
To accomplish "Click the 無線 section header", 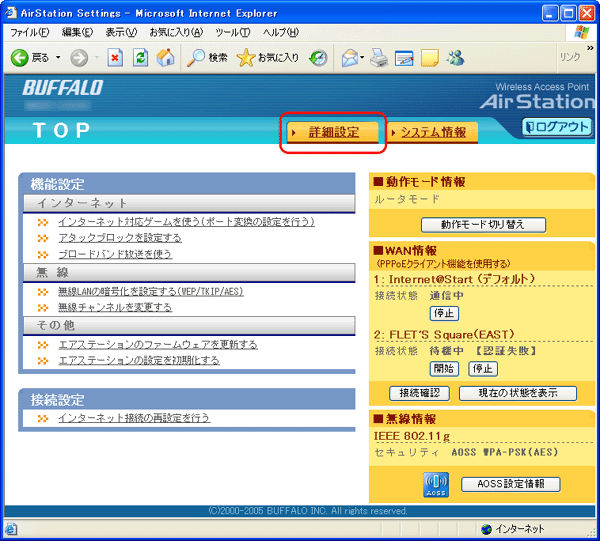I will [189, 272].
